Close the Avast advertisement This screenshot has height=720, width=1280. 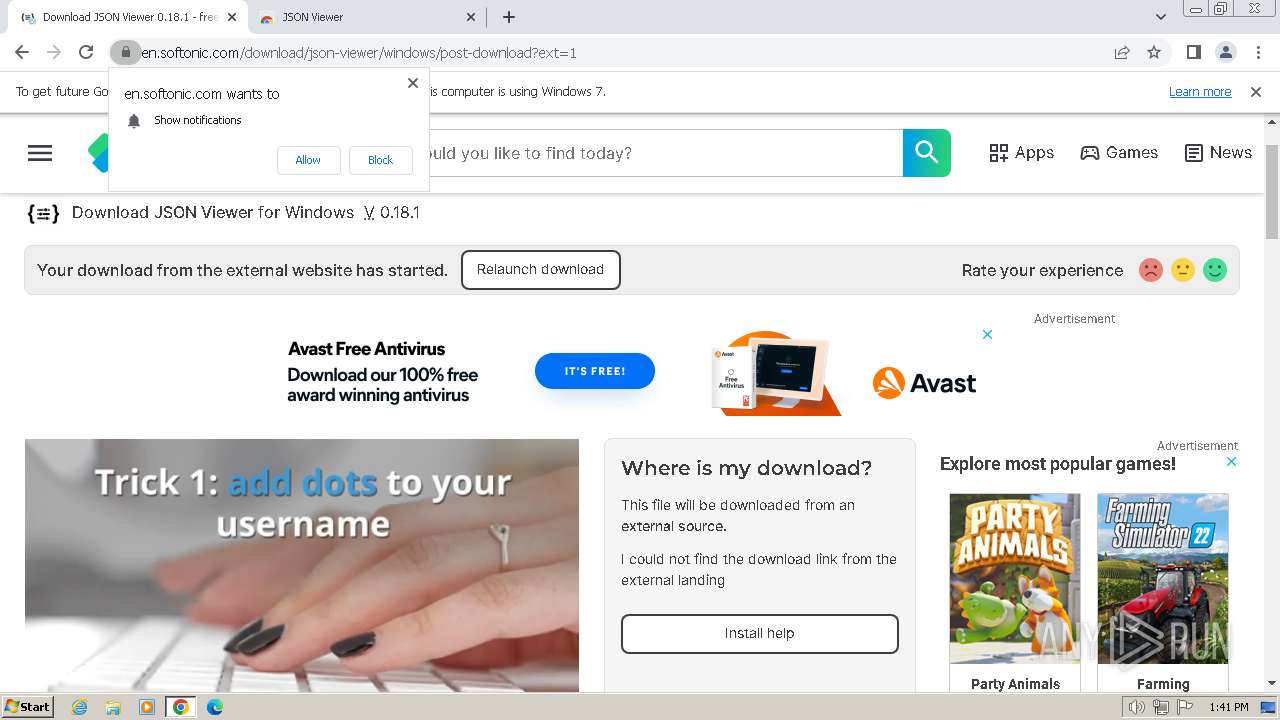point(987,335)
